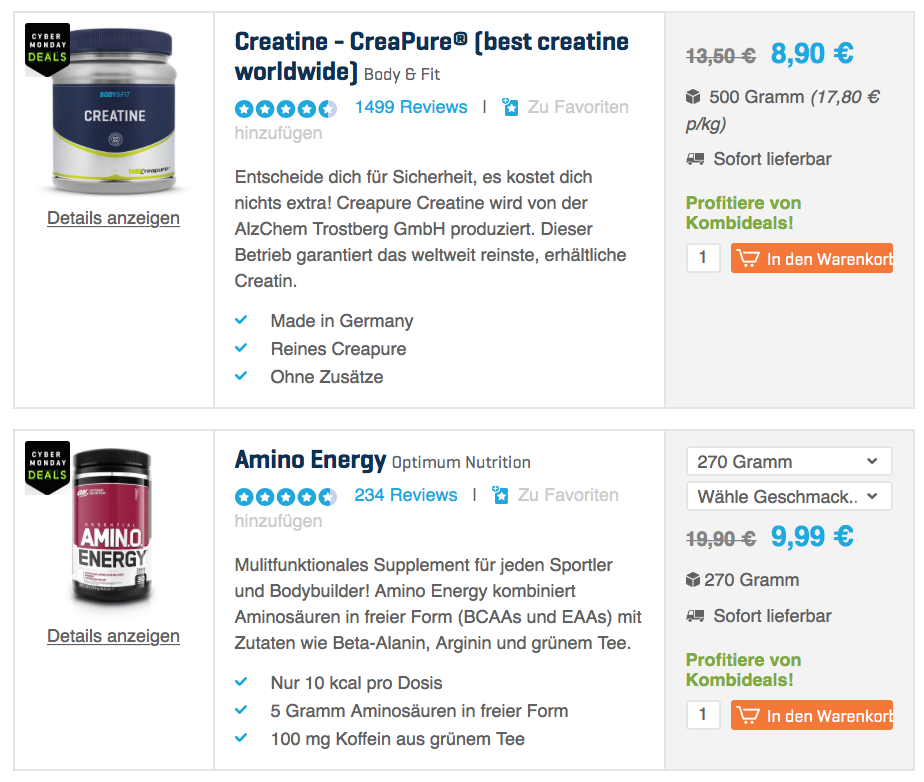This screenshot has height=782, width=924.
Task: Add Amino Energy to the Warenkorb
Action: [x=812, y=715]
